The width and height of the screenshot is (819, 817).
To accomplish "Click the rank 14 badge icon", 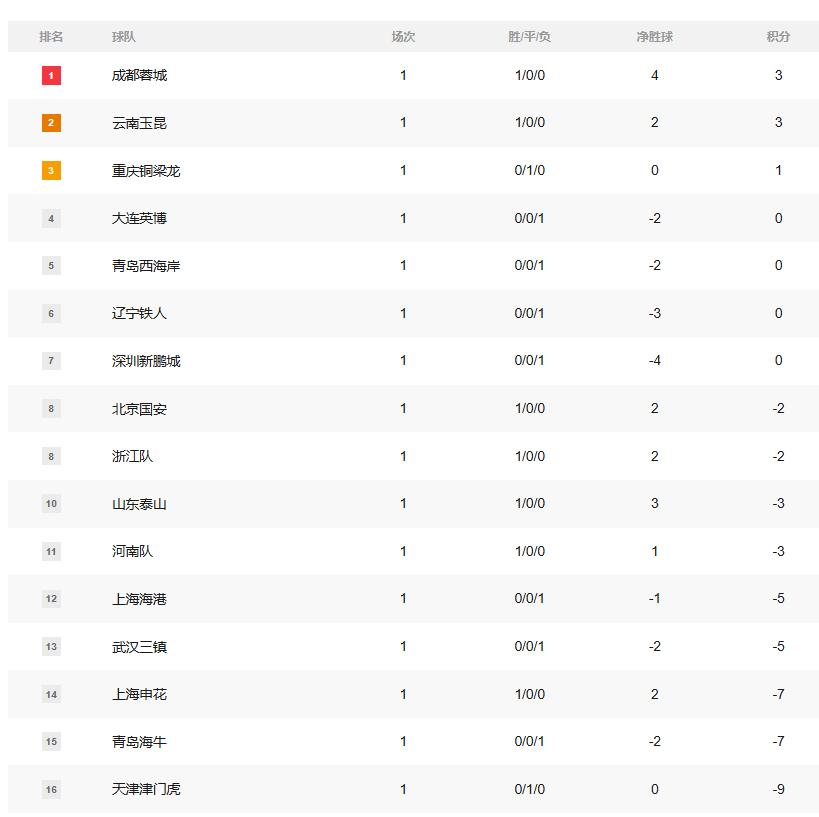I will (x=51, y=694).
